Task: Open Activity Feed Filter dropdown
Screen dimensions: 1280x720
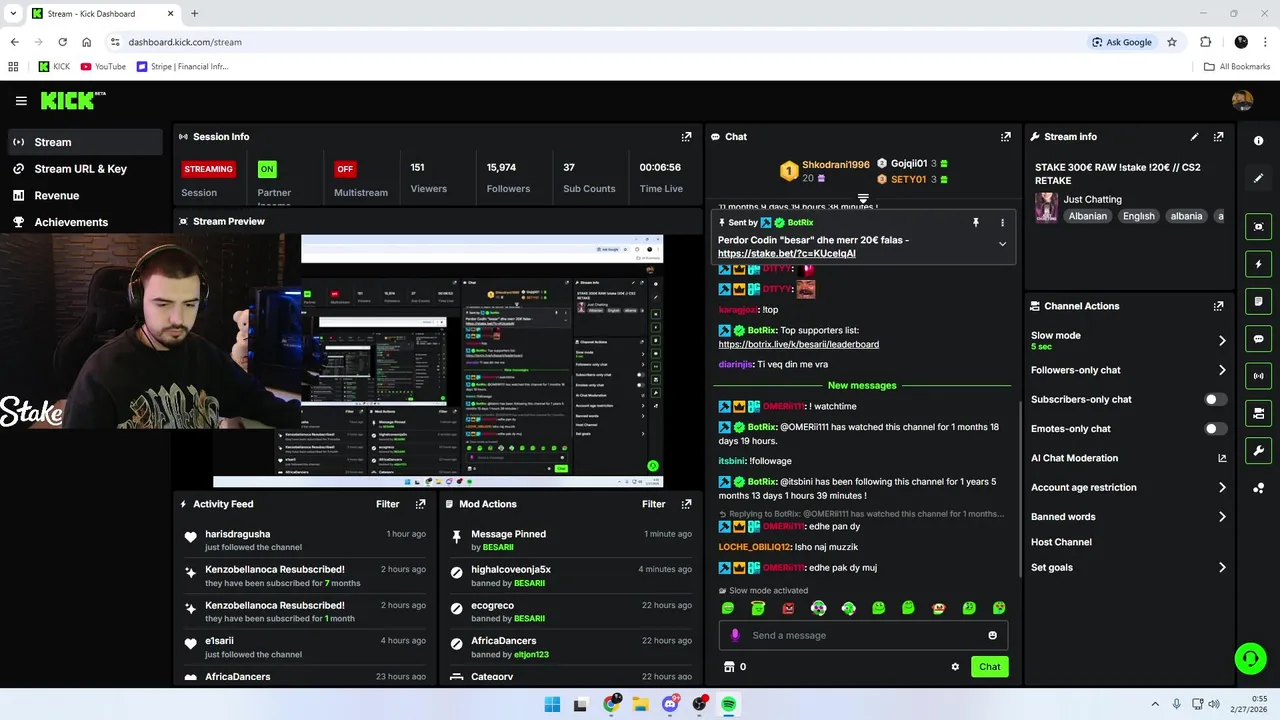Action: (387, 504)
